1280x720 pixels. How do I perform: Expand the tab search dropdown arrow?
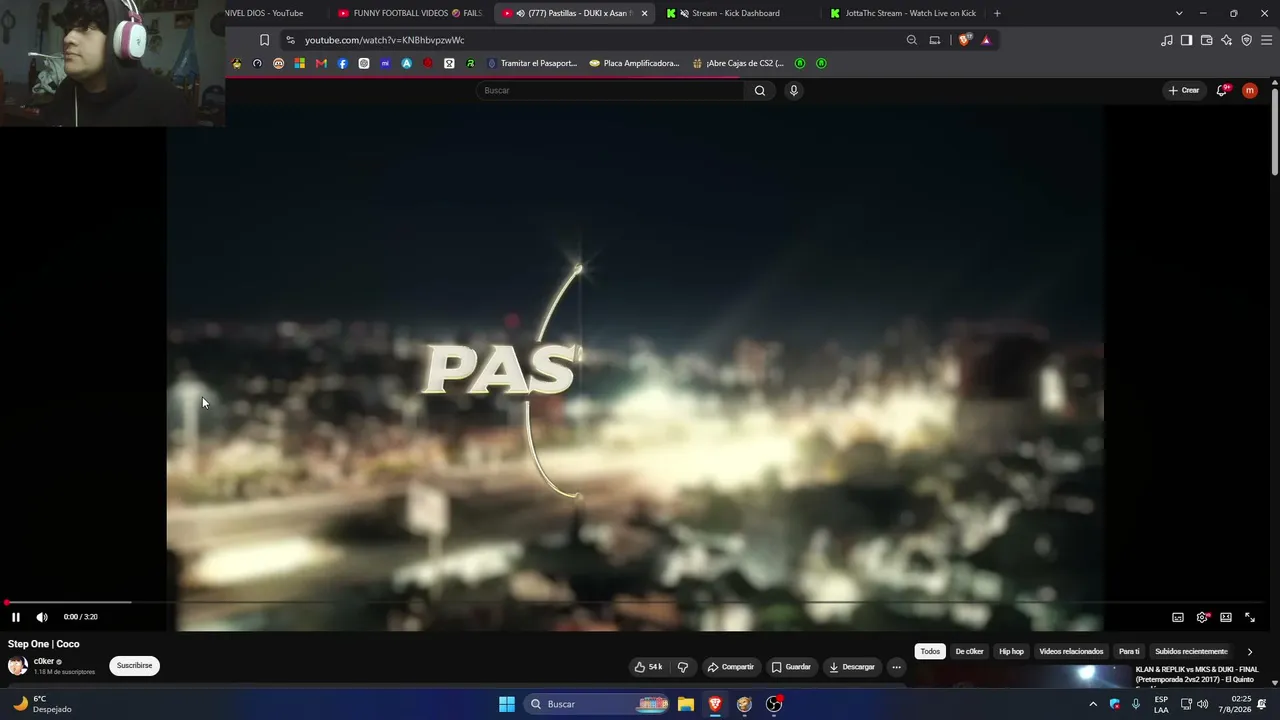[1179, 13]
